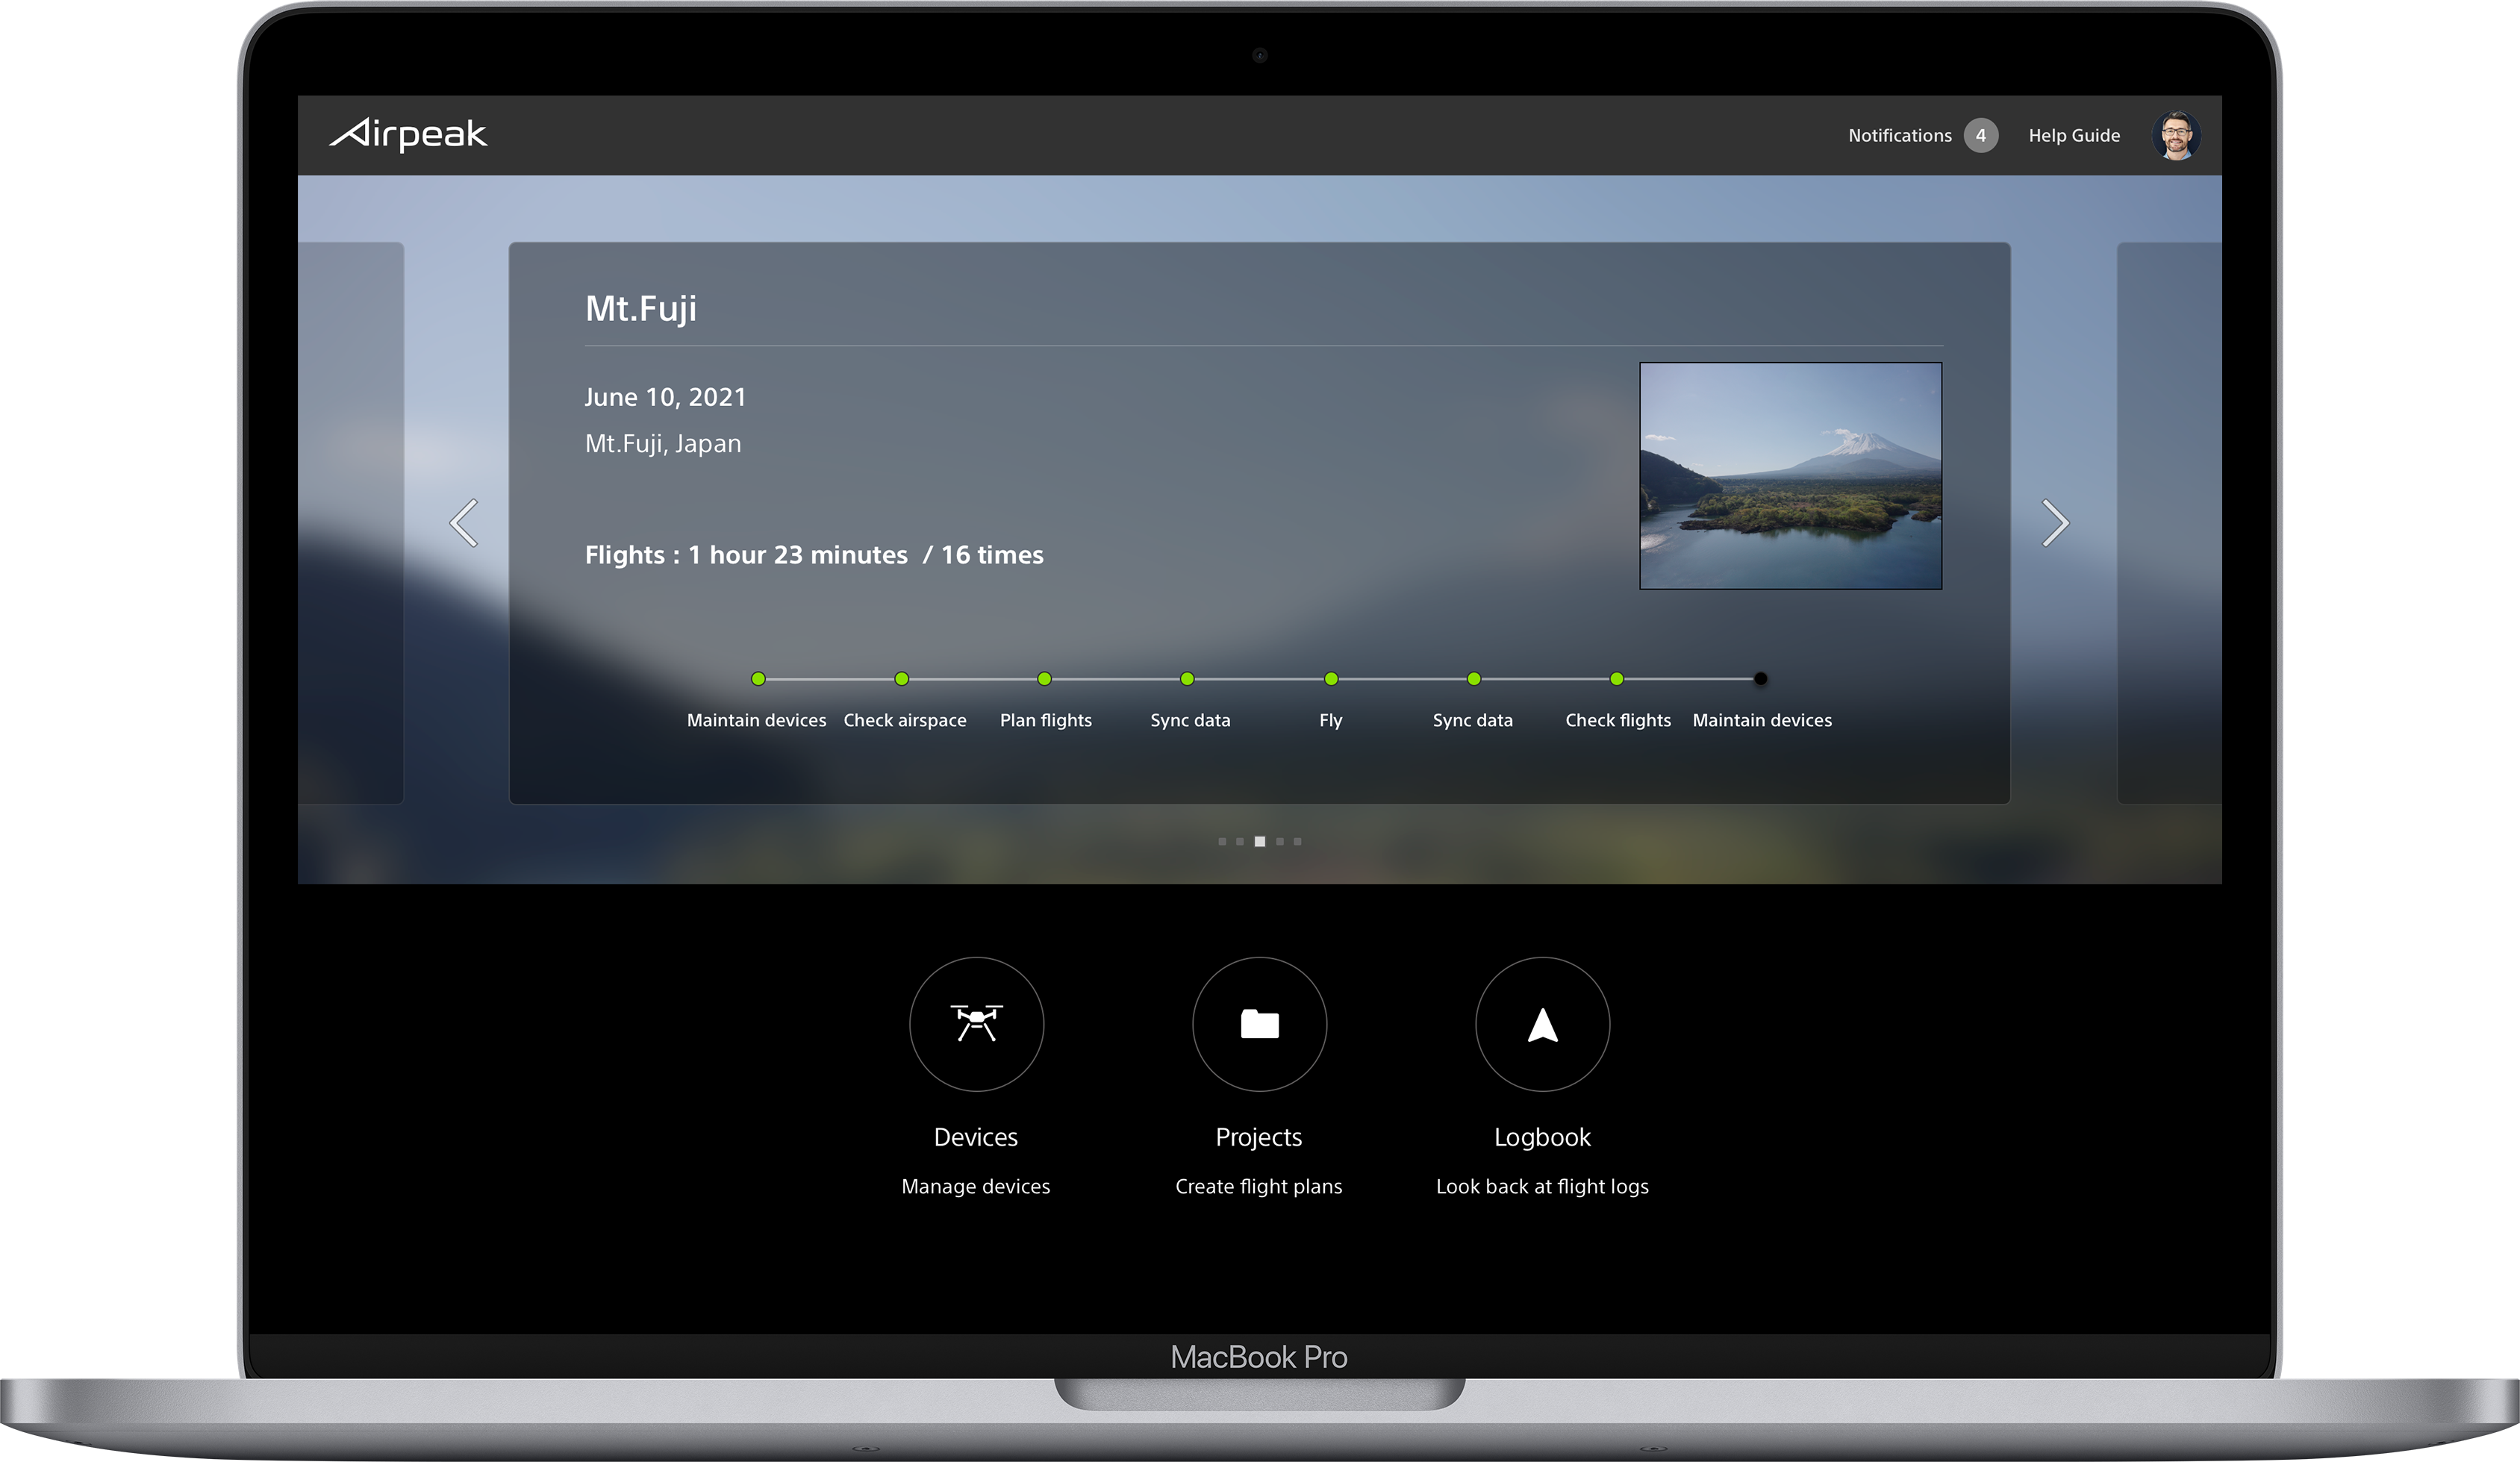The width and height of the screenshot is (2520, 1462).
Task: Click the Check airspace label
Action: 905,720
